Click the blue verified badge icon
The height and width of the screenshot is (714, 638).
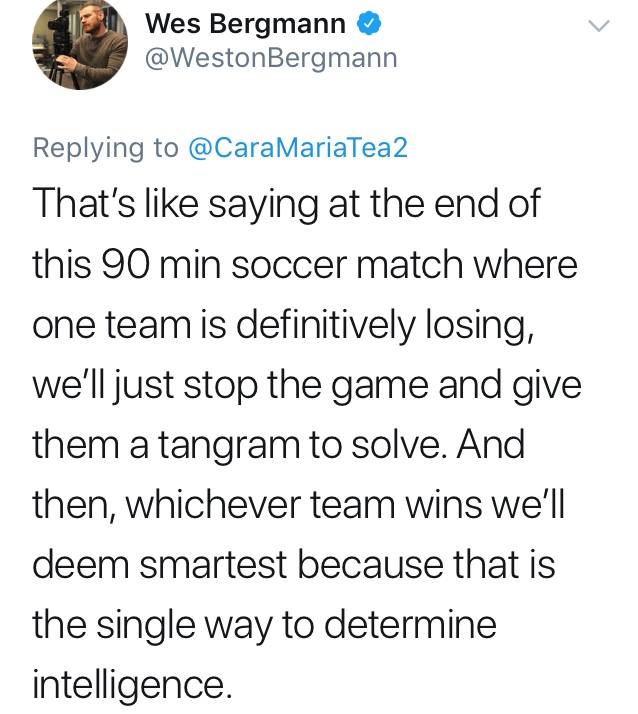point(368,24)
